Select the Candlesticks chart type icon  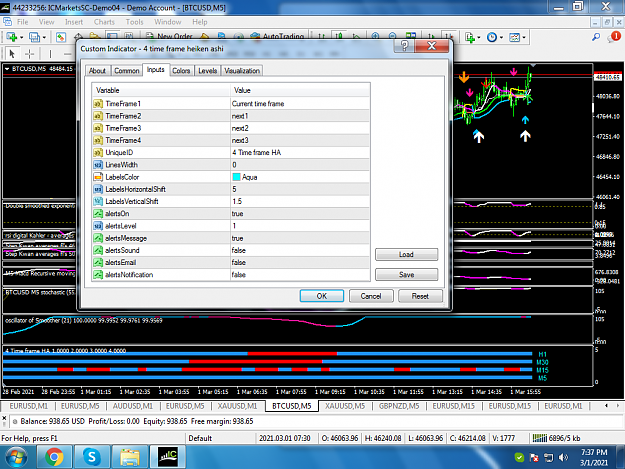pyautogui.click(x=339, y=36)
